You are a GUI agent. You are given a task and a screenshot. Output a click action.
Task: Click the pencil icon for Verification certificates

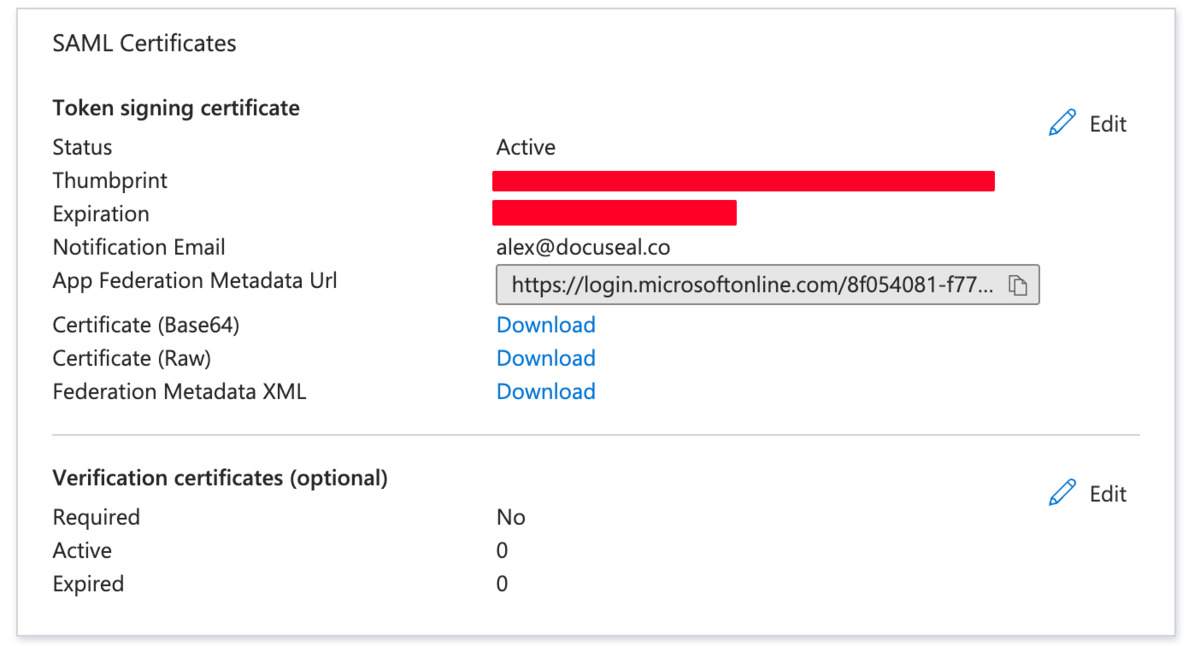(x=1062, y=493)
